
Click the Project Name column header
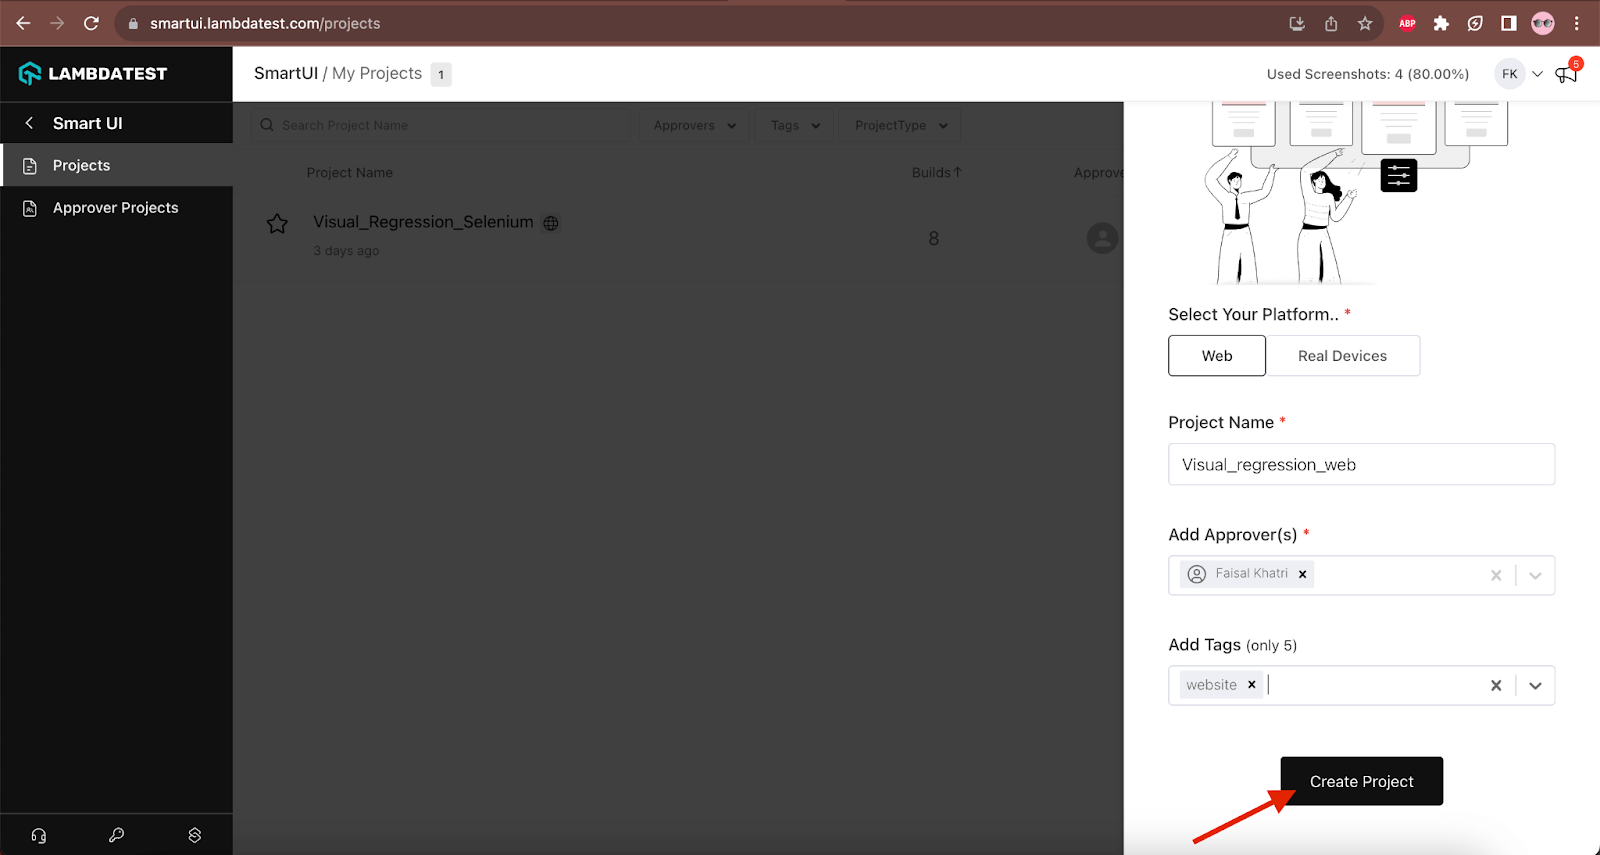coord(350,172)
